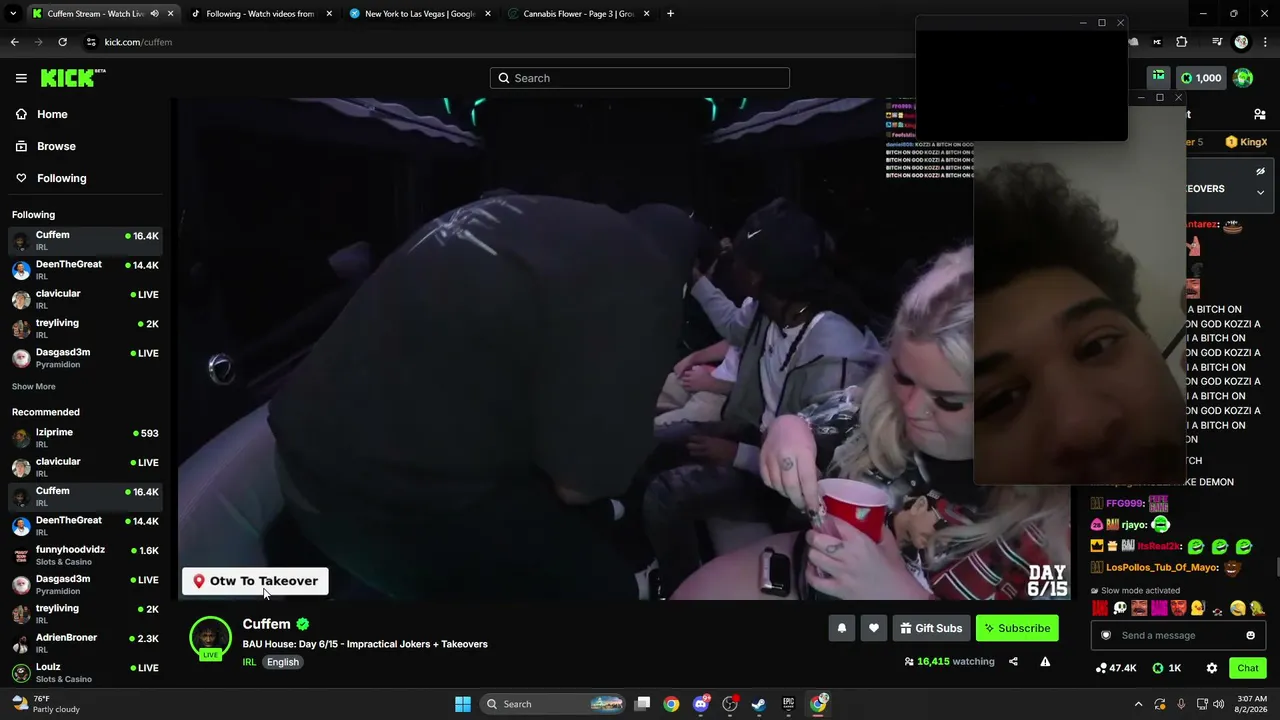Click the Otw To Takeover location tag

point(255,581)
